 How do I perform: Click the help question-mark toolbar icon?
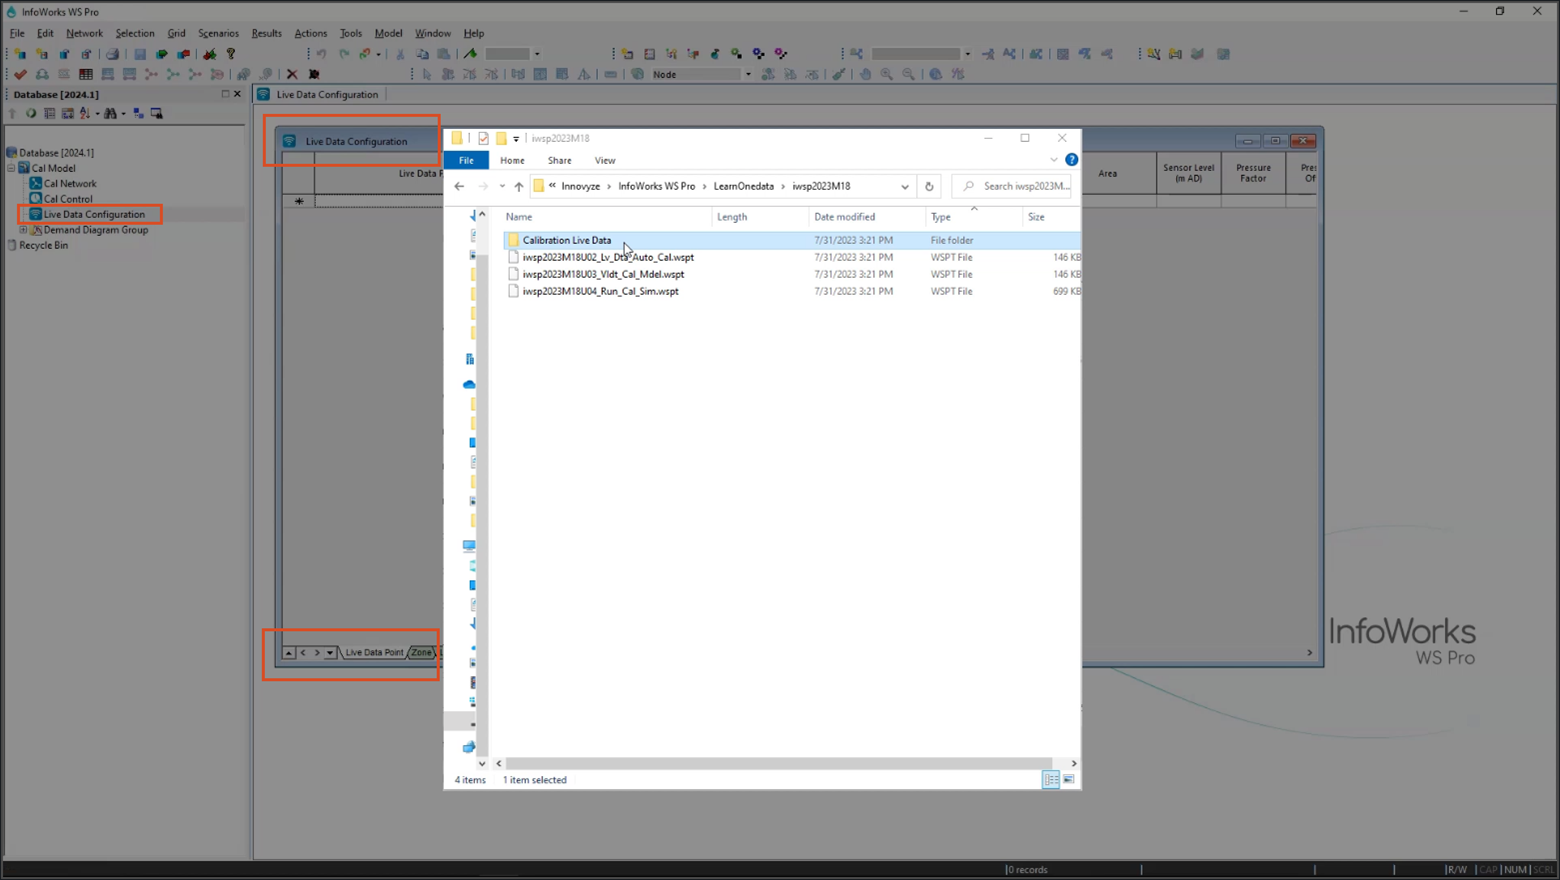tap(231, 54)
